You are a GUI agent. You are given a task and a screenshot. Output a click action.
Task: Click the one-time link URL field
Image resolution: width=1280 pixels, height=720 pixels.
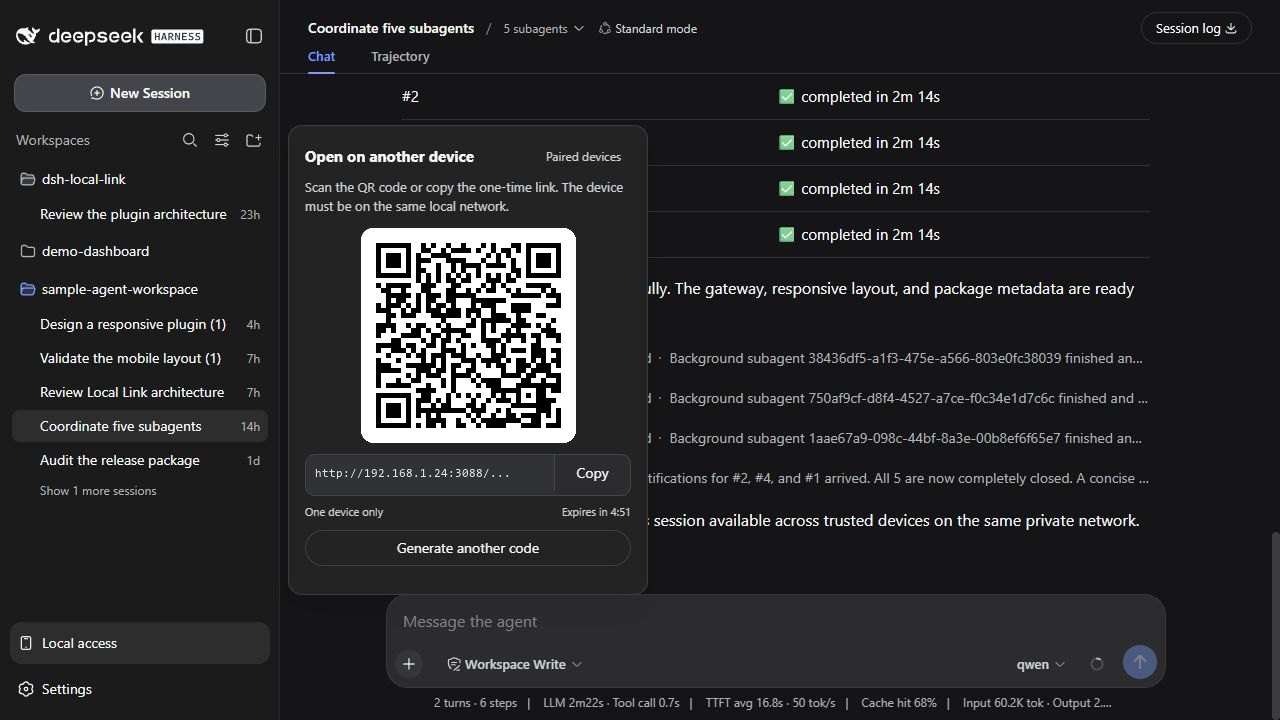(430, 474)
